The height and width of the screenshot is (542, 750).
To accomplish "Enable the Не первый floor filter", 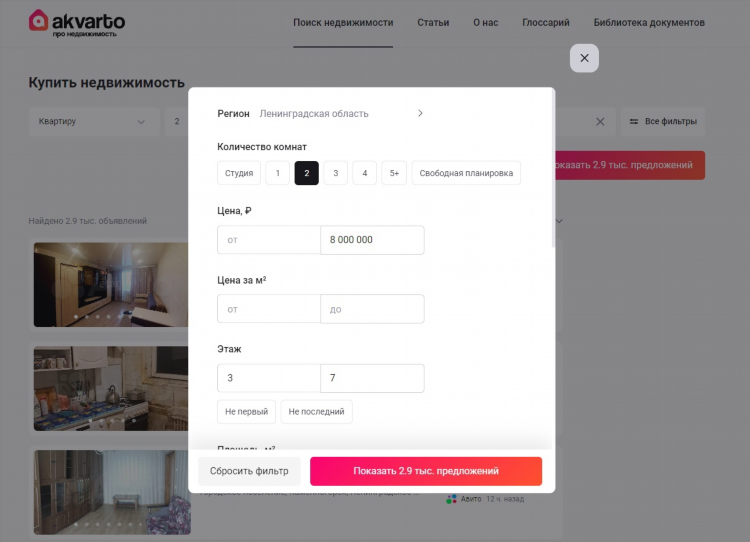I will pos(246,411).
